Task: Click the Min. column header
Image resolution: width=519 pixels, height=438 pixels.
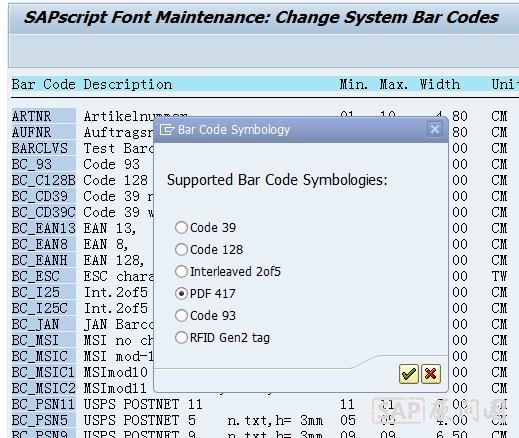Action: tap(354, 84)
